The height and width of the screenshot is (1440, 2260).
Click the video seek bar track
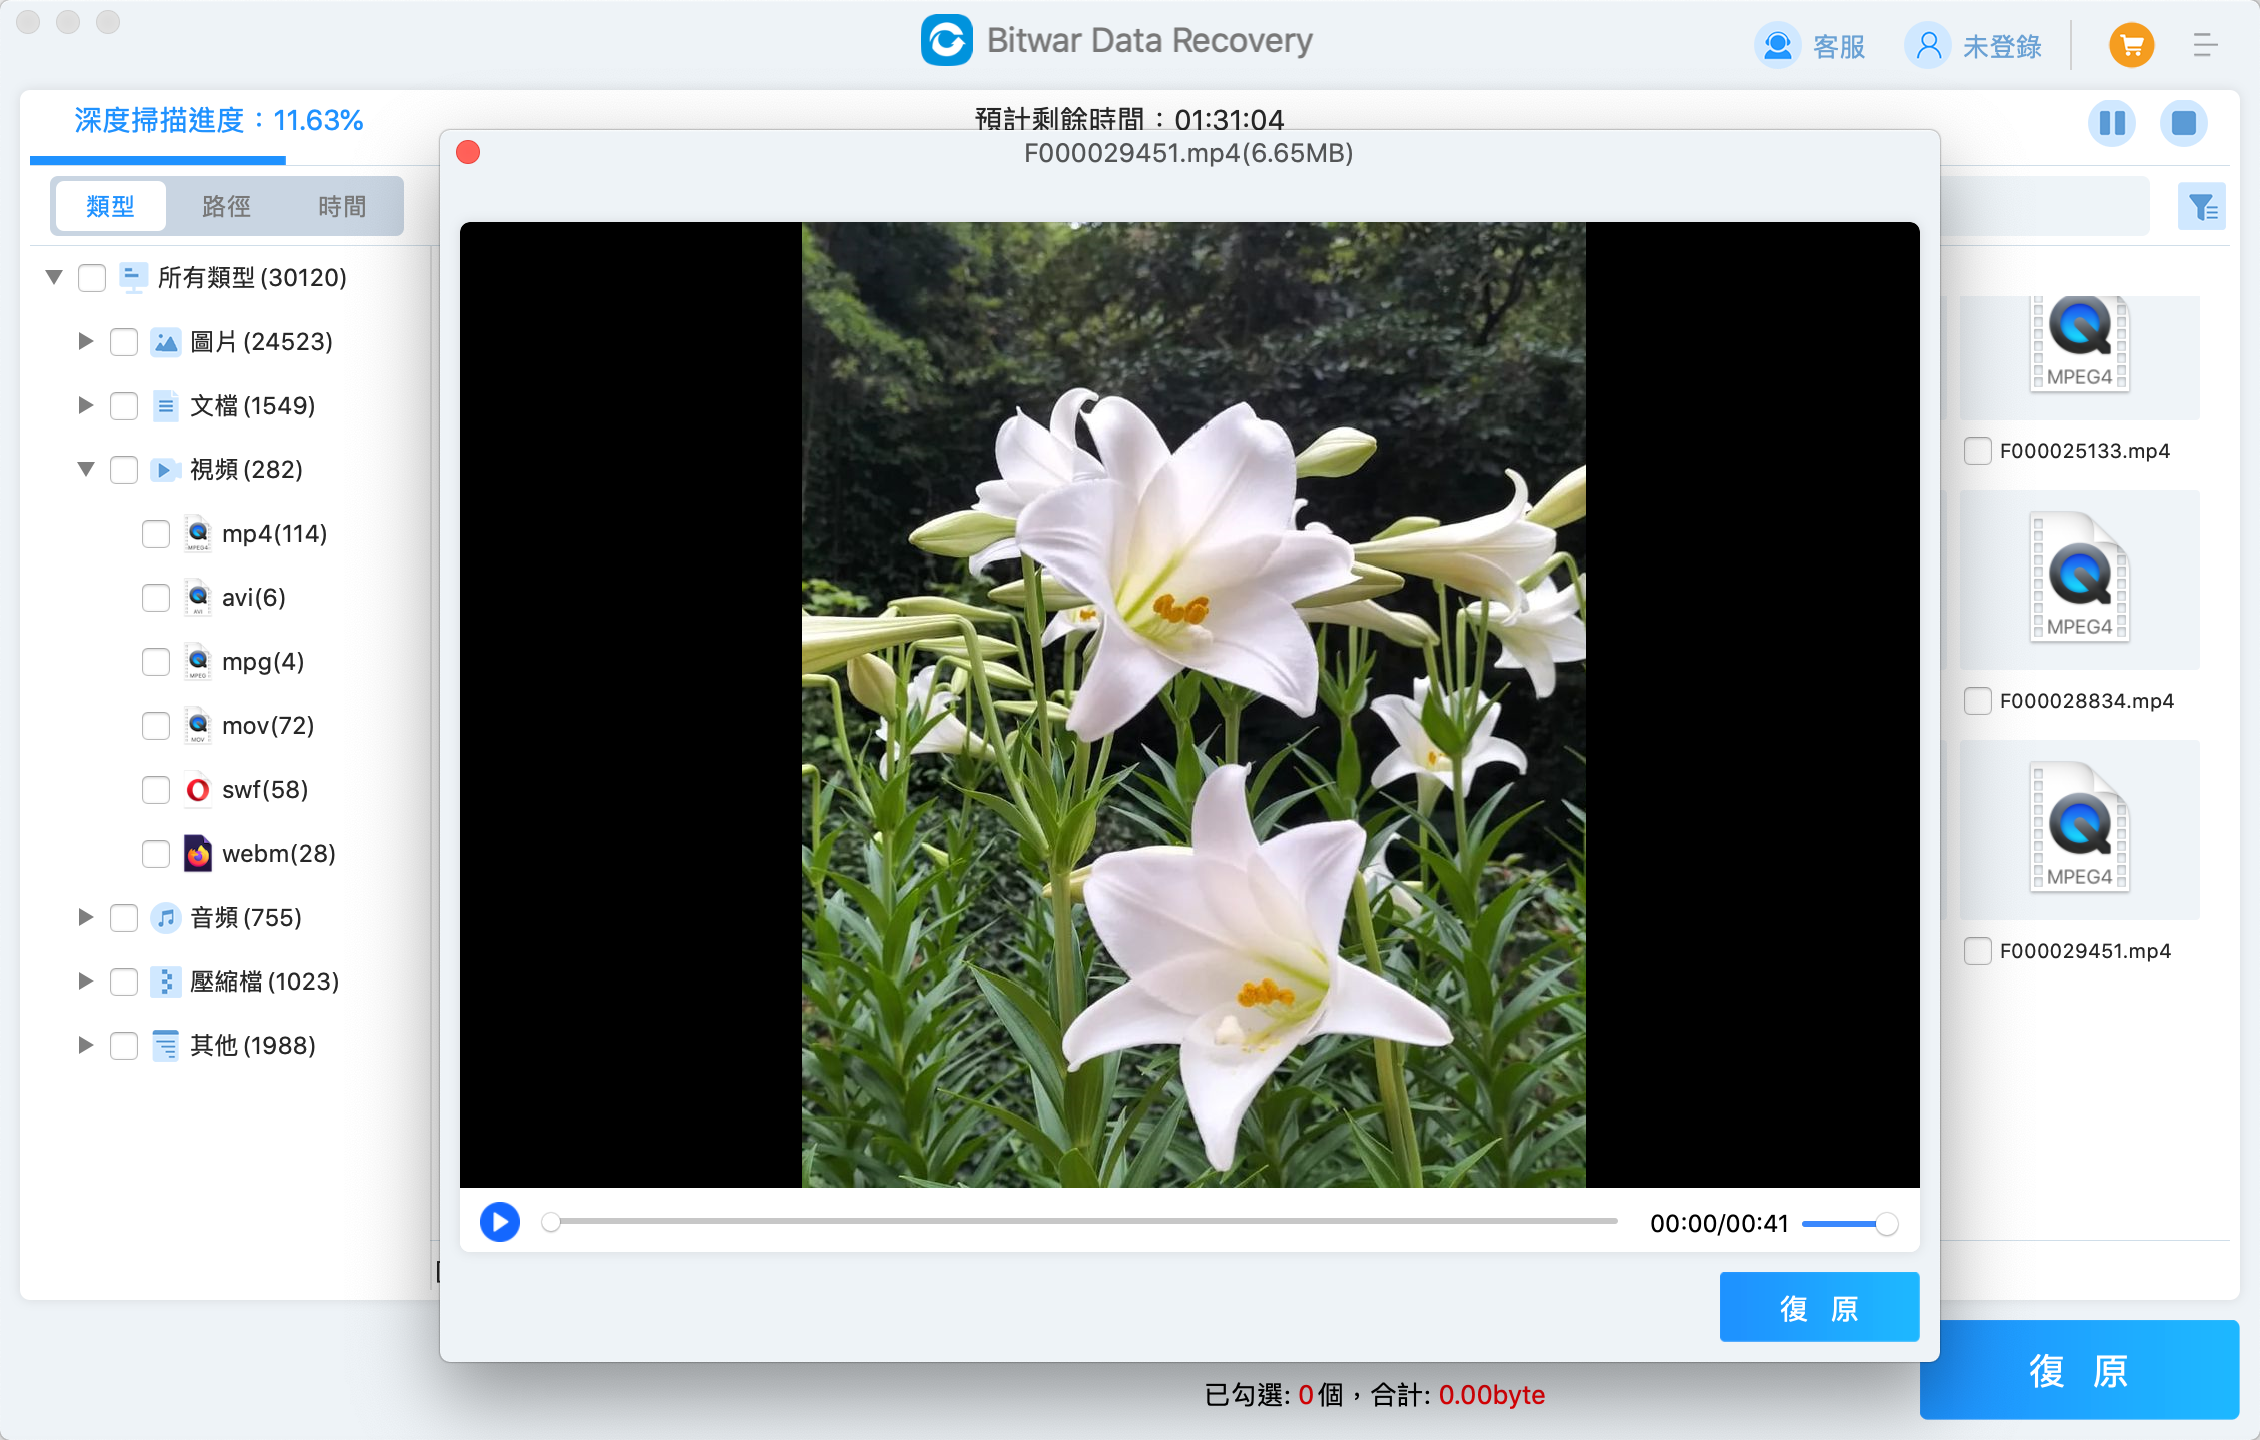[x=1080, y=1222]
